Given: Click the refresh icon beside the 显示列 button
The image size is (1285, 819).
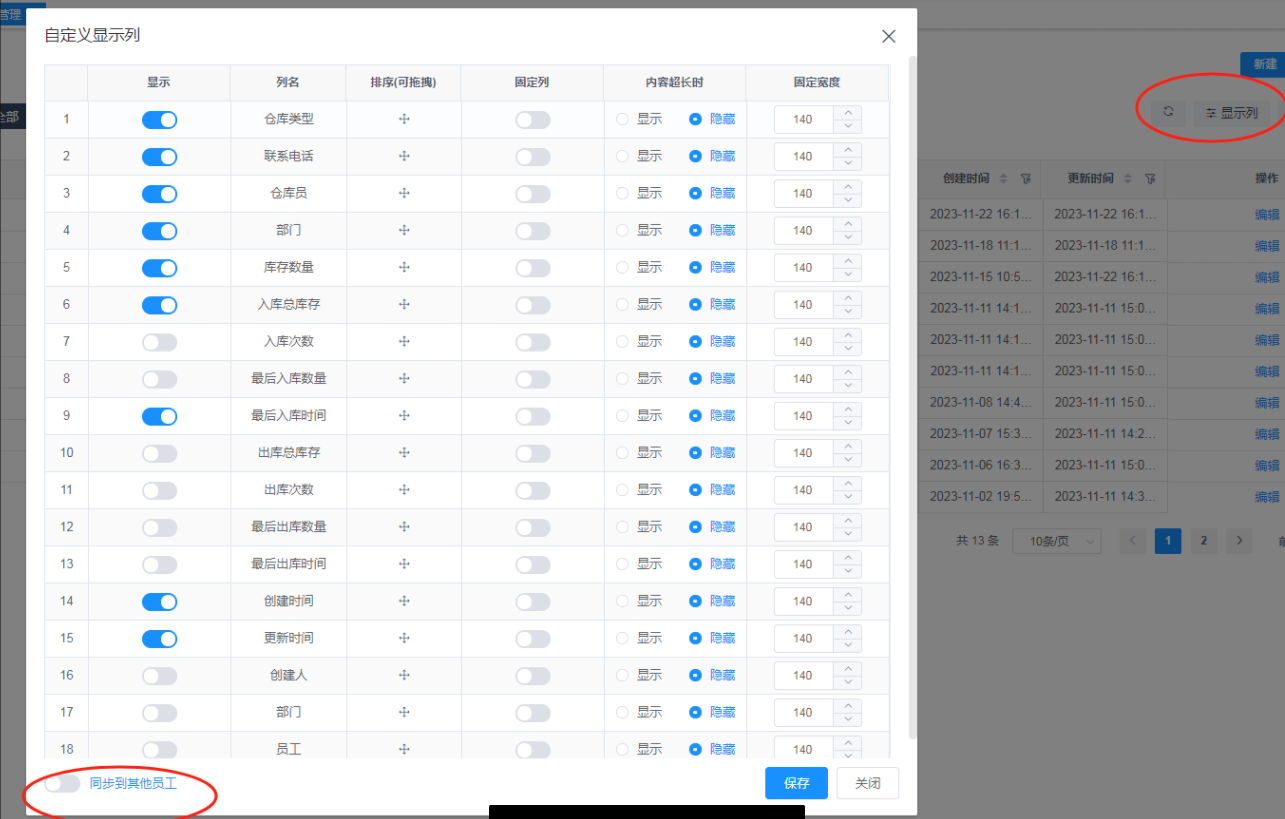Looking at the screenshot, I should (x=1167, y=112).
